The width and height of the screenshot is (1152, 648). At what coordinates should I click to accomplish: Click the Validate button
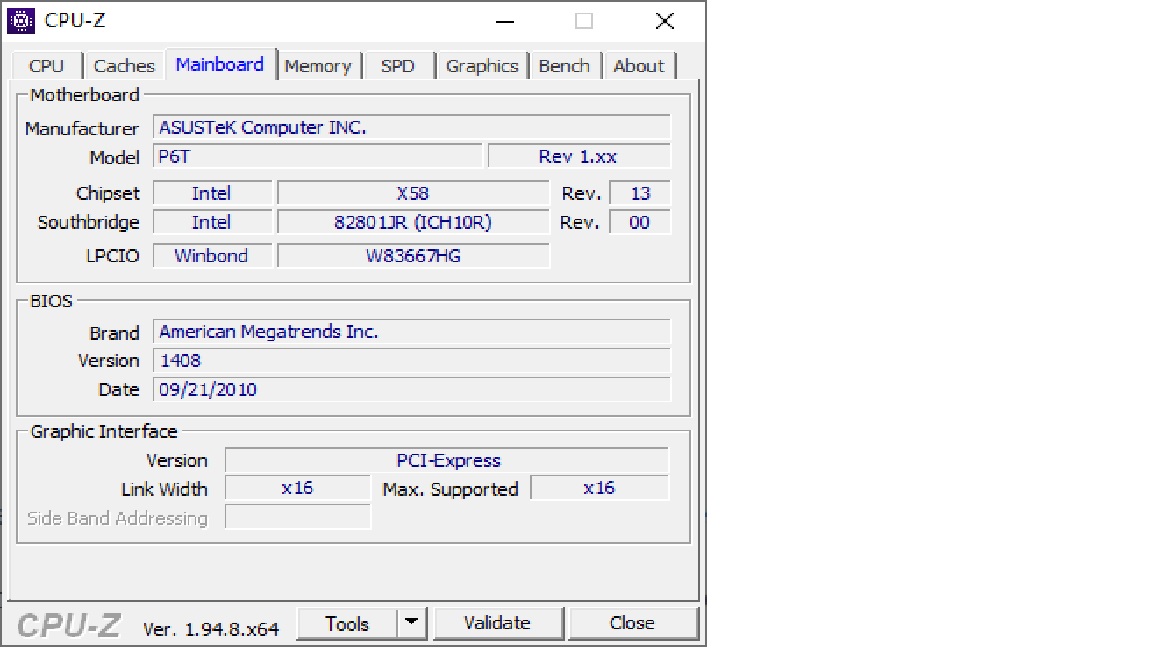[497, 623]
